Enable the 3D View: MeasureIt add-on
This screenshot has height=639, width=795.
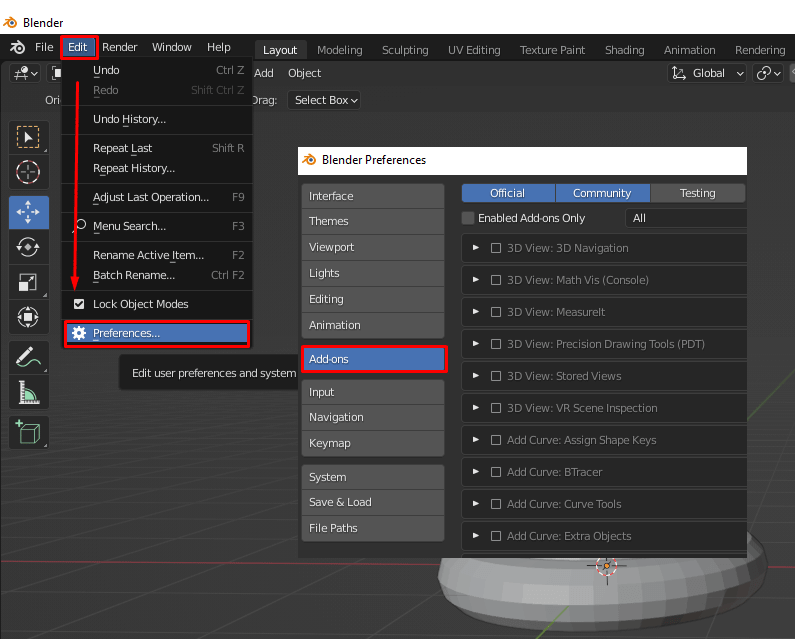[496, 312]
